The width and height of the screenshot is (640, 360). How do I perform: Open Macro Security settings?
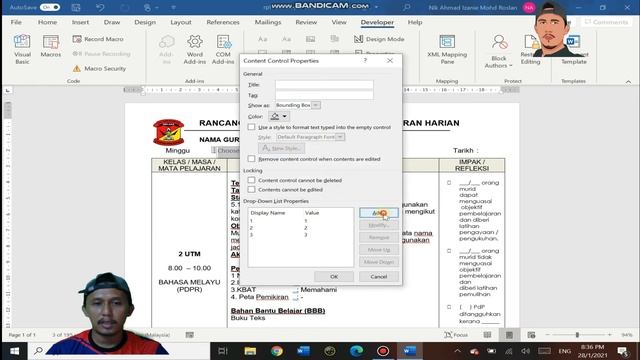point(100,69)
